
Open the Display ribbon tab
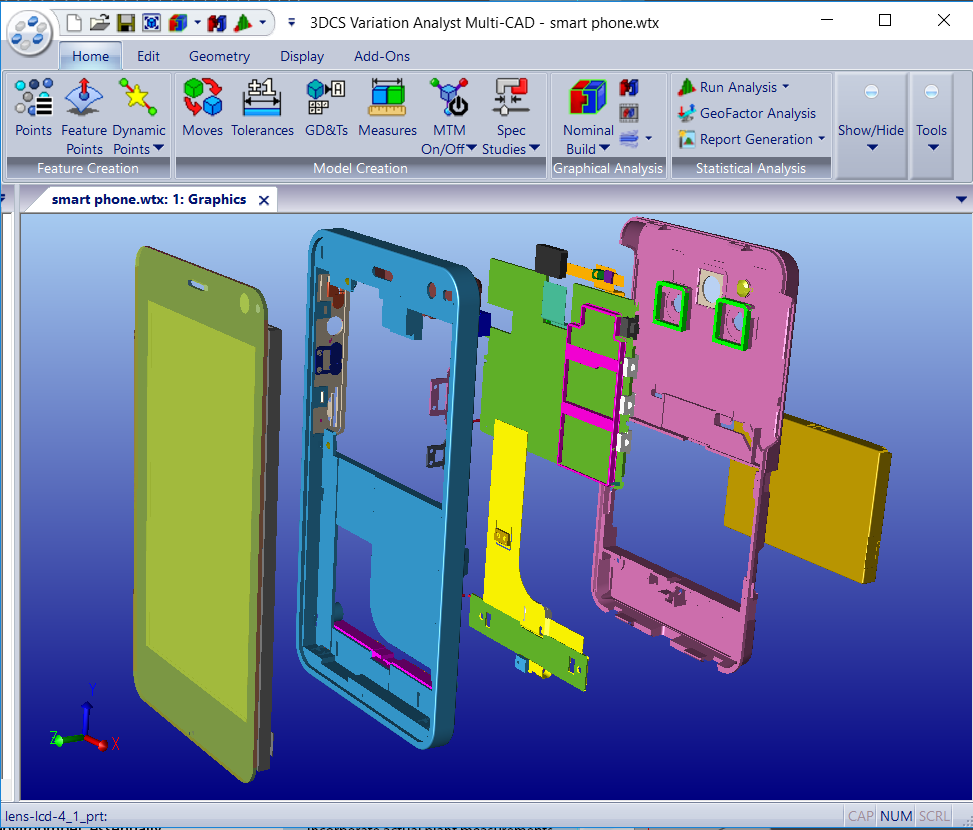pyautogui.click(x=301, y=56)
